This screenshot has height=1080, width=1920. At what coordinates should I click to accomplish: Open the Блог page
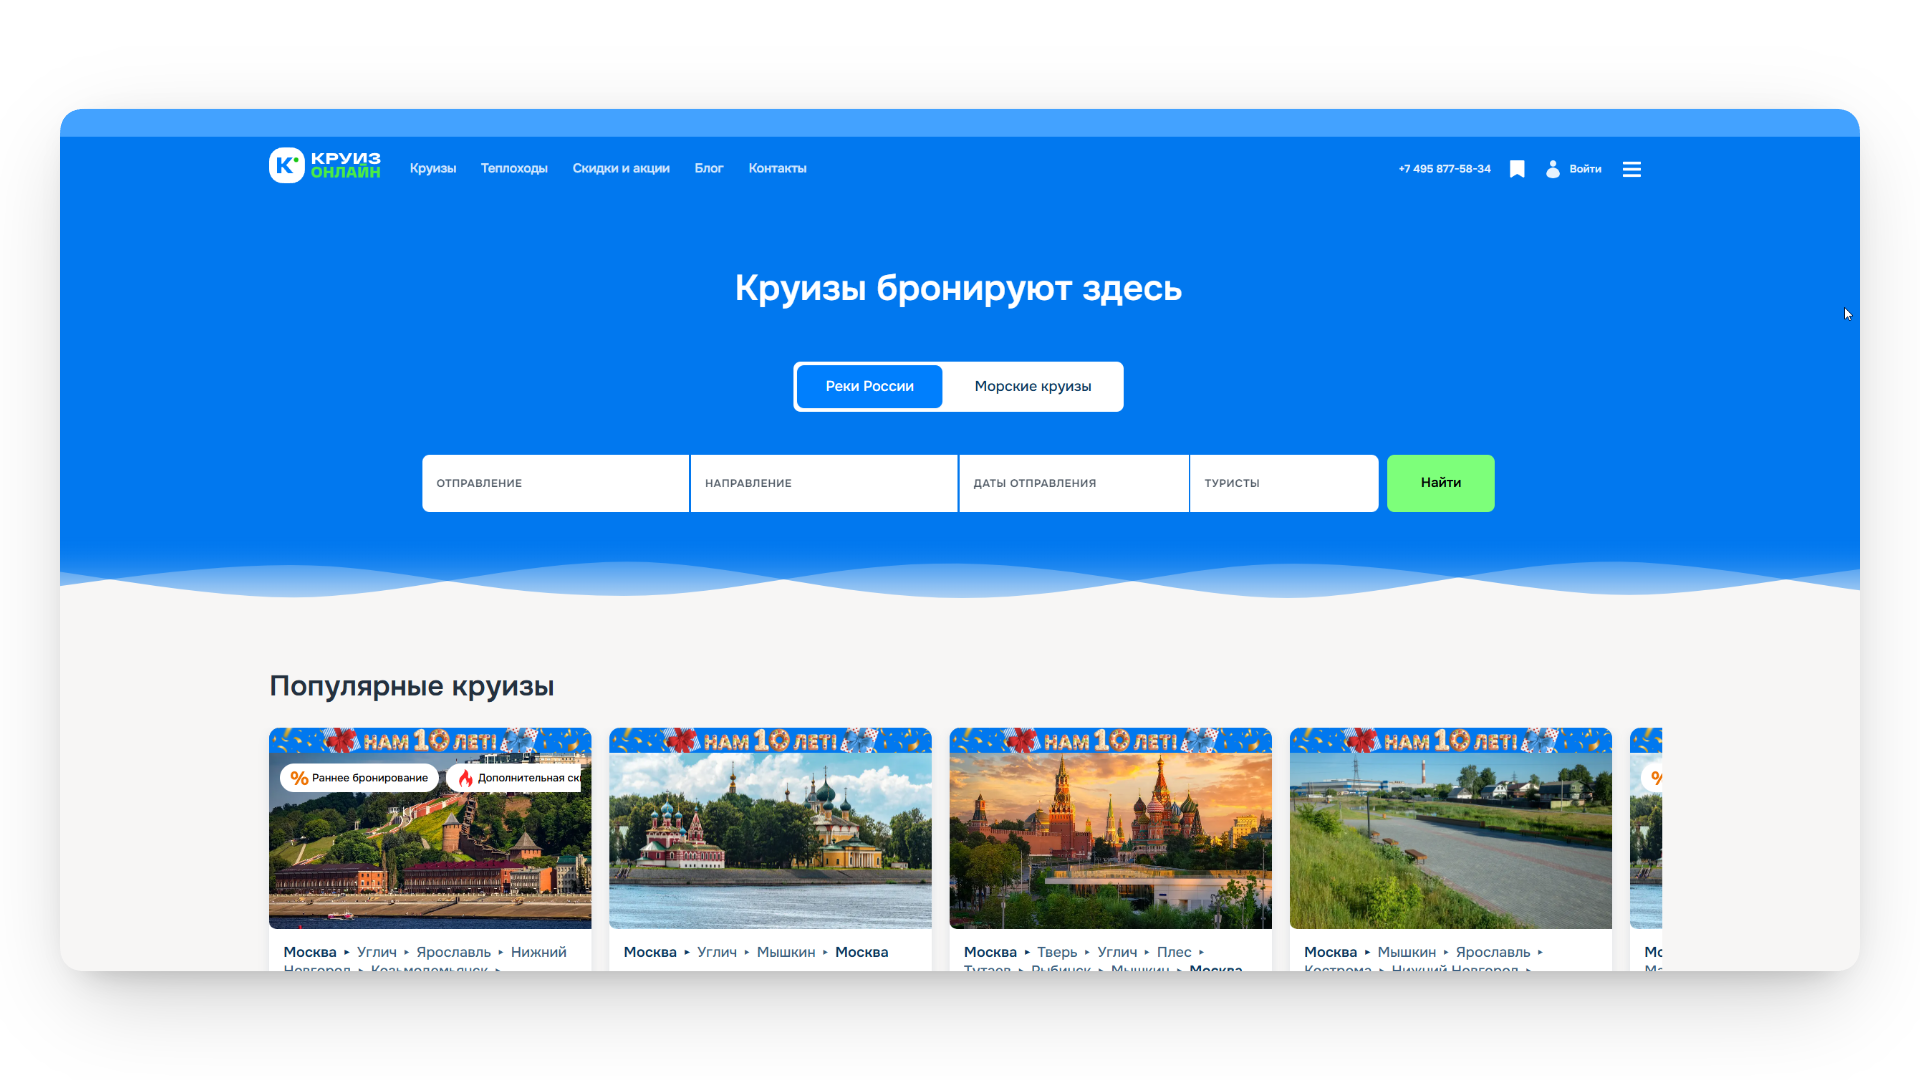coord(709,168)
